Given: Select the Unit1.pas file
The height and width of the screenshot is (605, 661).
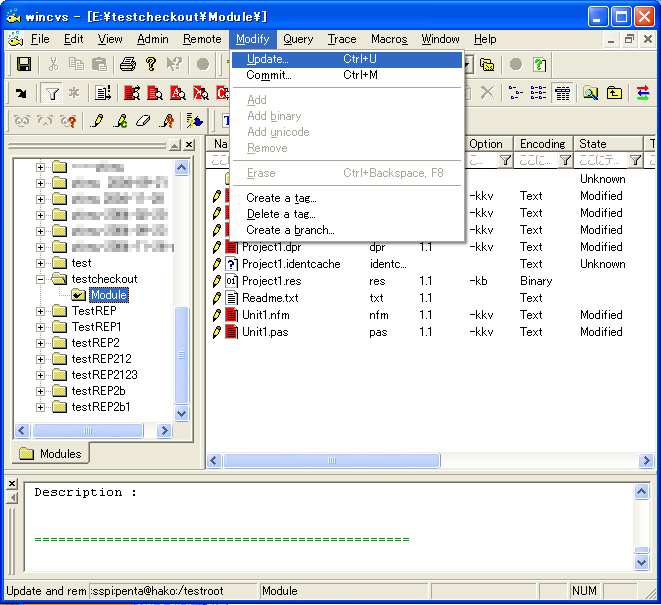Looking at the screenshot, I should [265, 332].
